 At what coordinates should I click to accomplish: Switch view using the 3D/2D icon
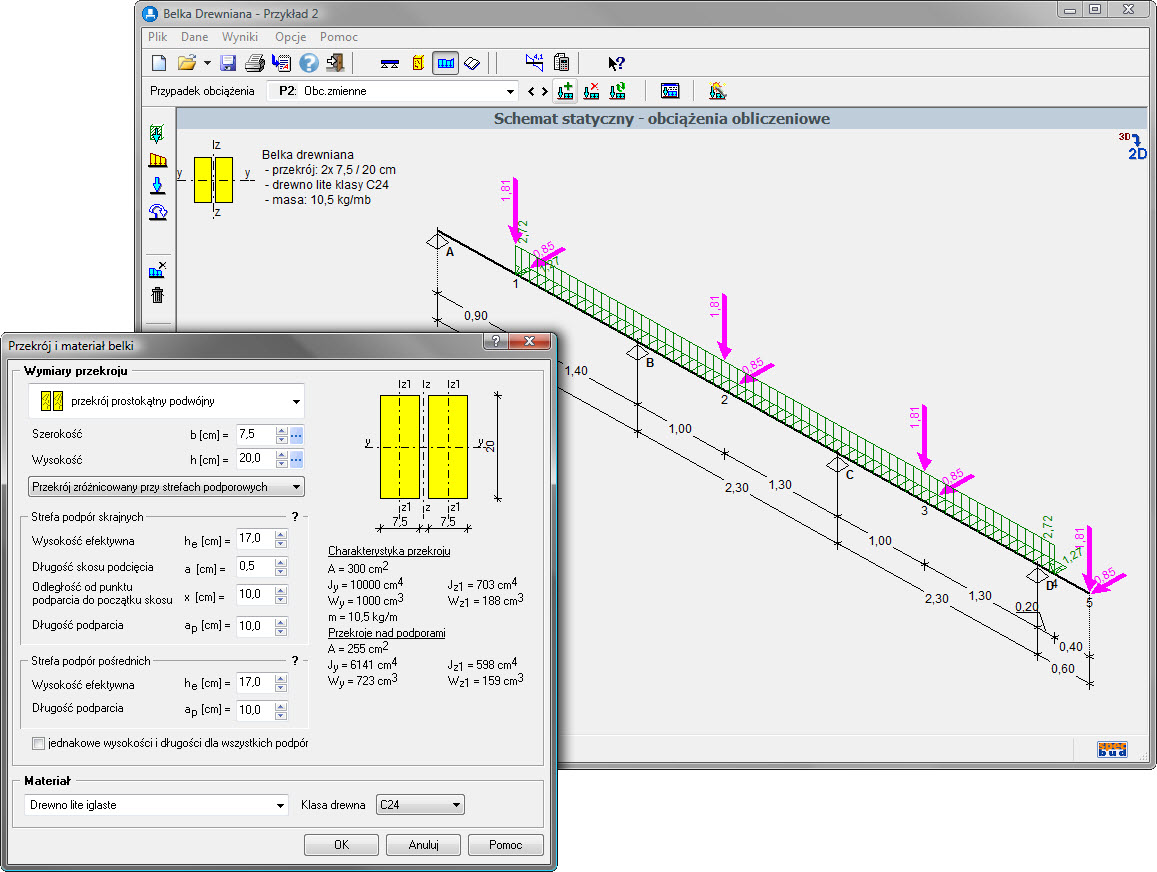tap(1134, 146)
